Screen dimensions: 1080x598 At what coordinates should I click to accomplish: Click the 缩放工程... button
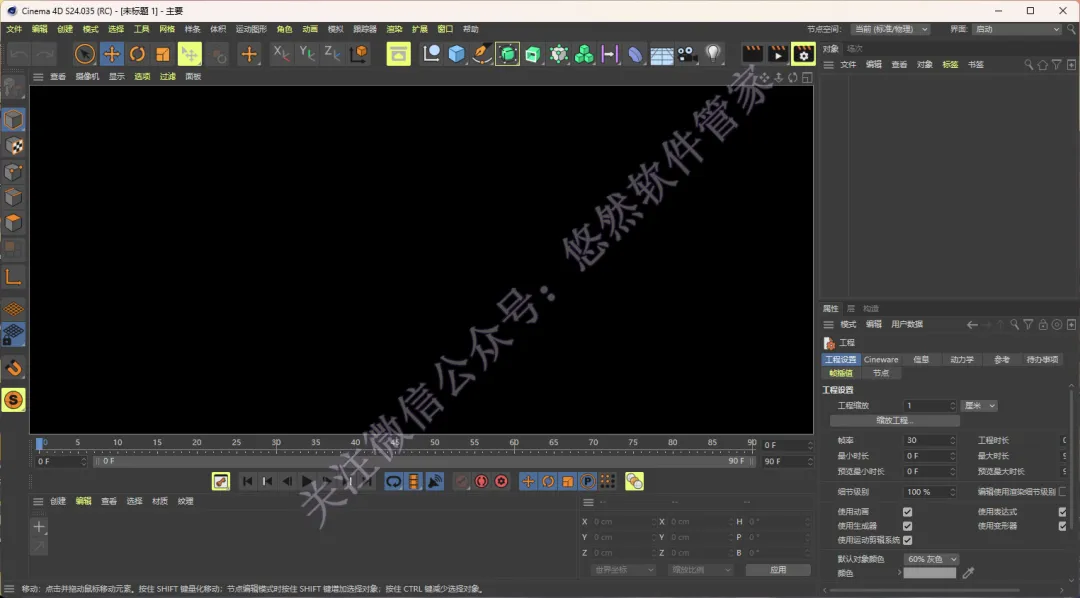(895, 420)
